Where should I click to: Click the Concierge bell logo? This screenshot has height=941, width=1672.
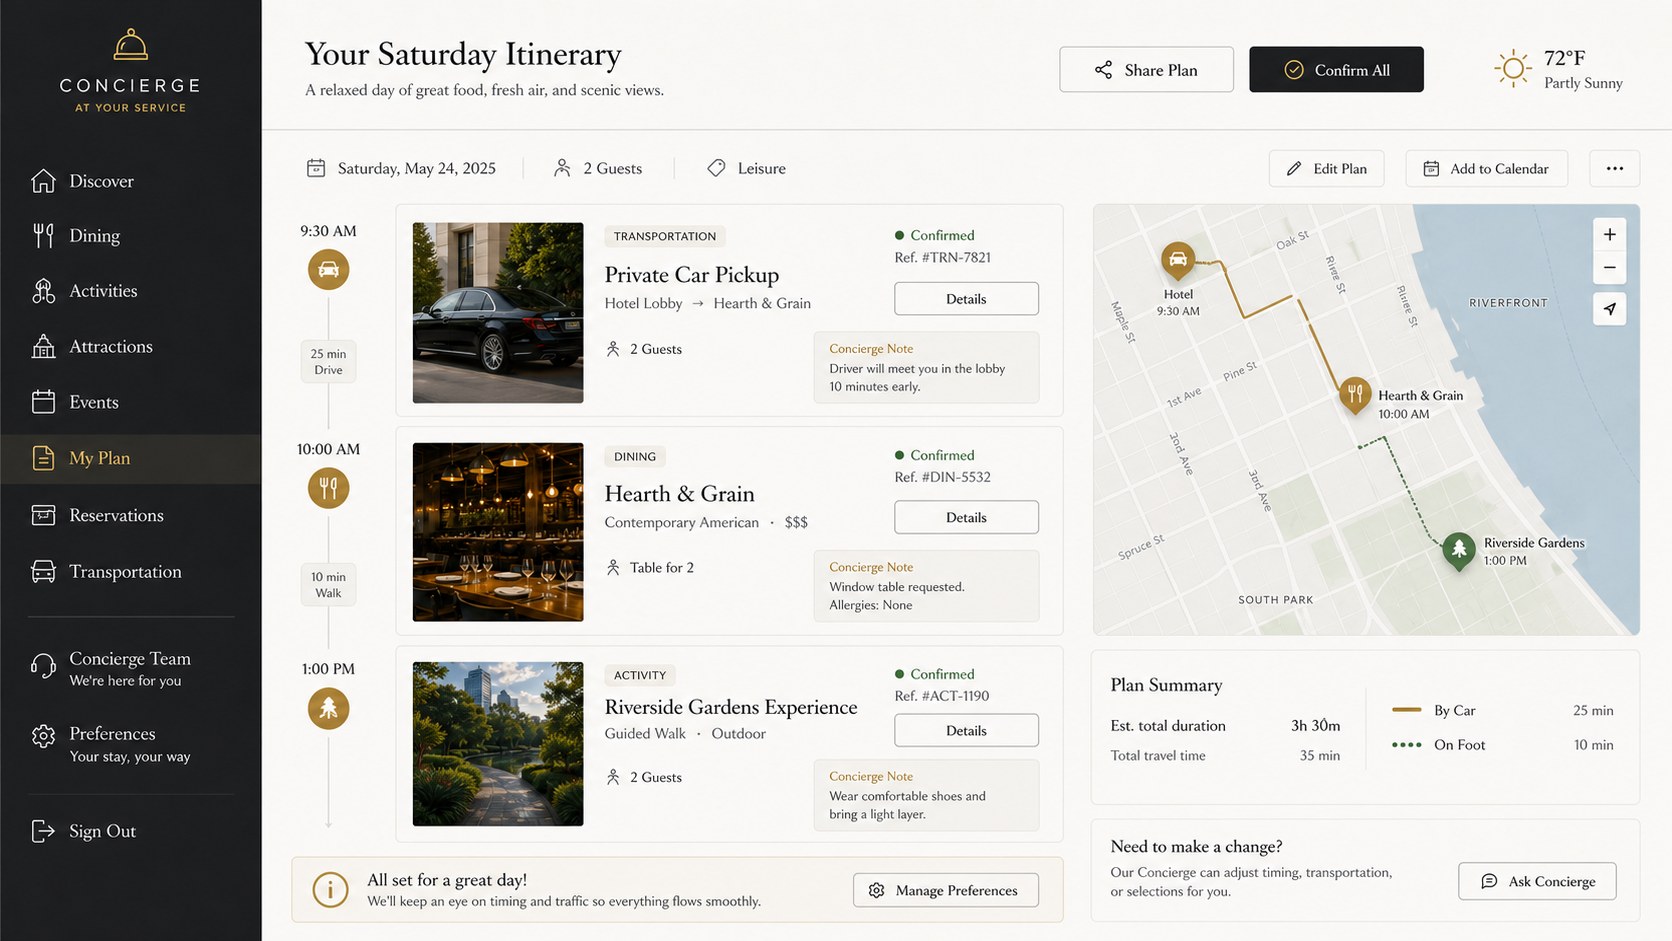click(130, 45)
